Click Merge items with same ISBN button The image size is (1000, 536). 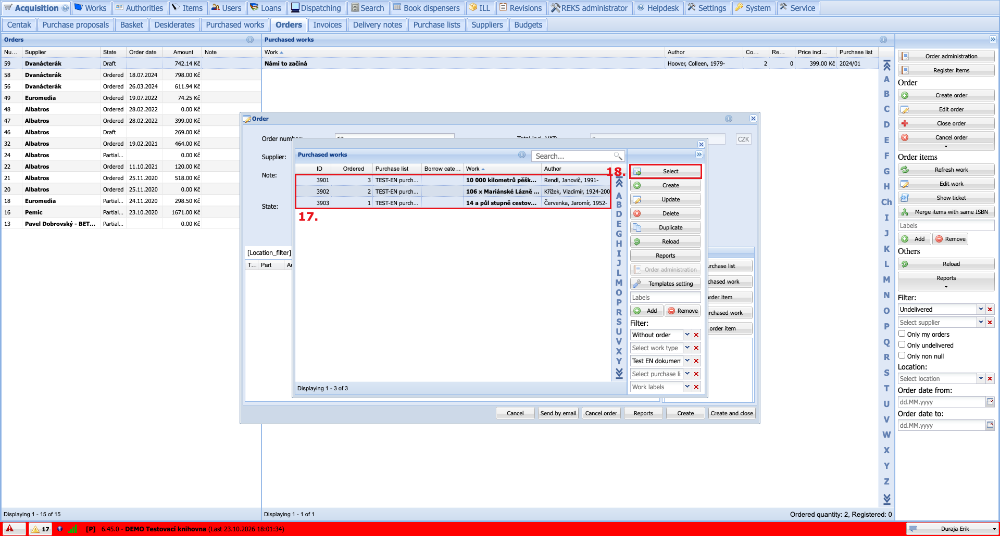pyautogui.click(x=946, y=212)
